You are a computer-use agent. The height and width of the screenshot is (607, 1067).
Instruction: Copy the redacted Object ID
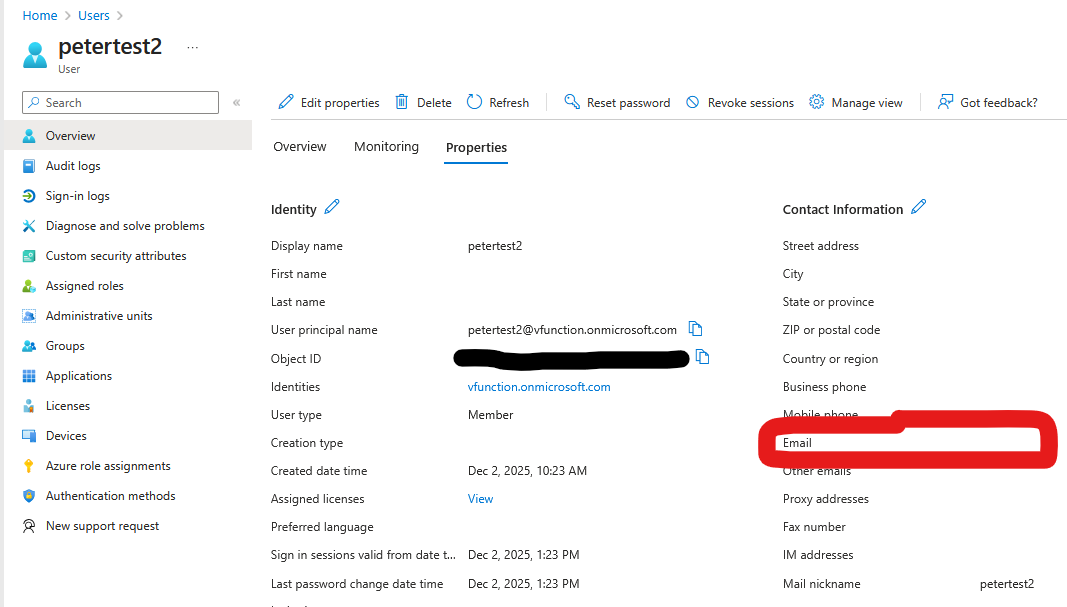702,356
